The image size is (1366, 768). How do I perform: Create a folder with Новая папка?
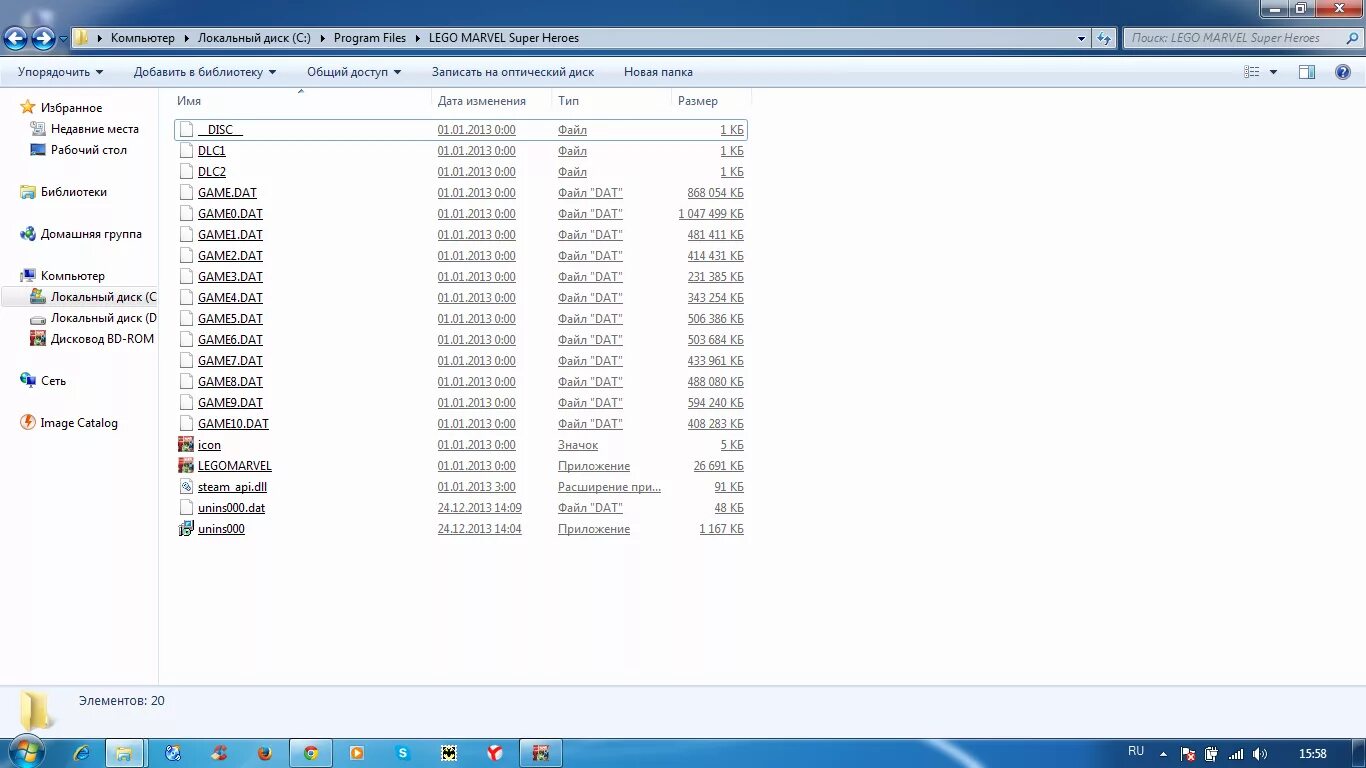tap(658, 72)
